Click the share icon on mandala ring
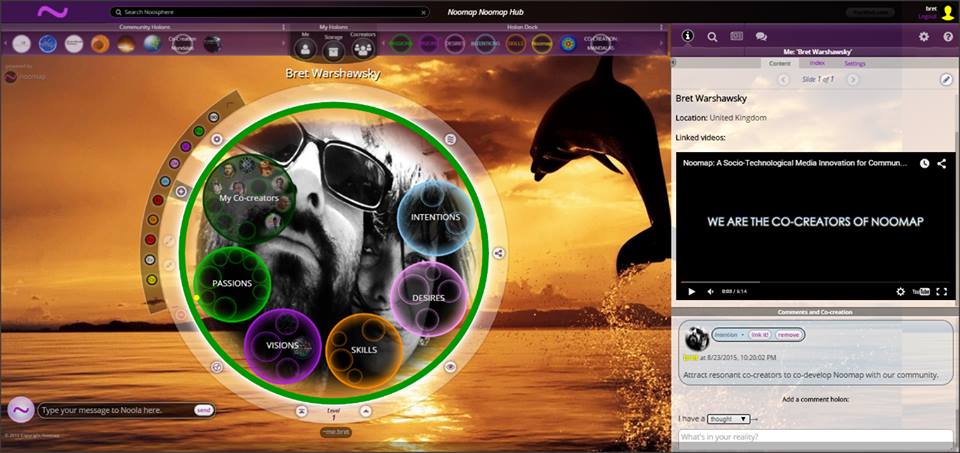 (498, 253)
